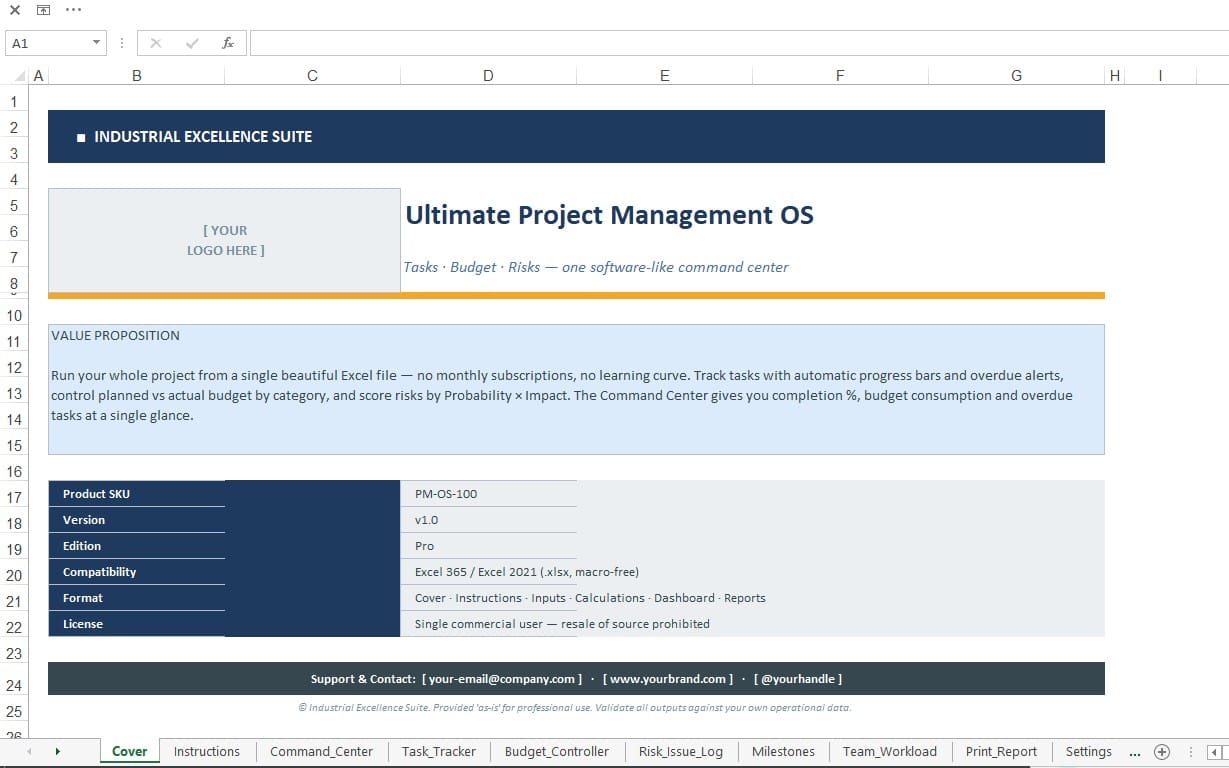The height and width of the screenshot is (768, 1229).
Task: Click the Name Box showing A1
Action: 47,43
